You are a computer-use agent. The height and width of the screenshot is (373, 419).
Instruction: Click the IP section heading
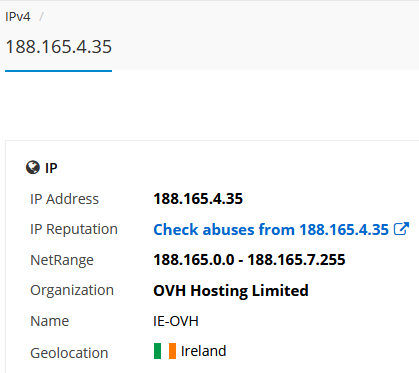(51, 168)
